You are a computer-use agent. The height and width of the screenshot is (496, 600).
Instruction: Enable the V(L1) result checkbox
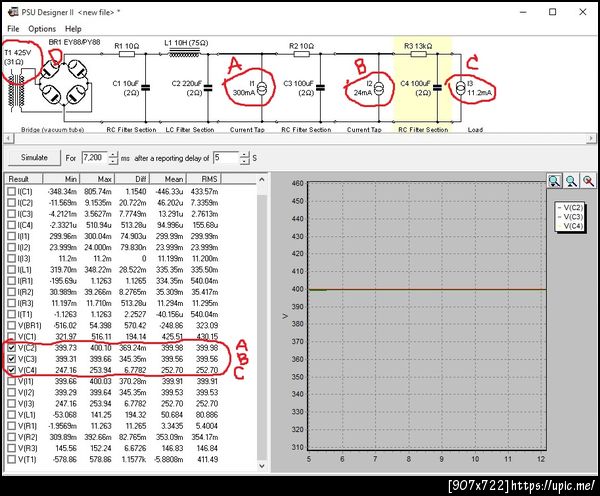(x=11, y=414)
